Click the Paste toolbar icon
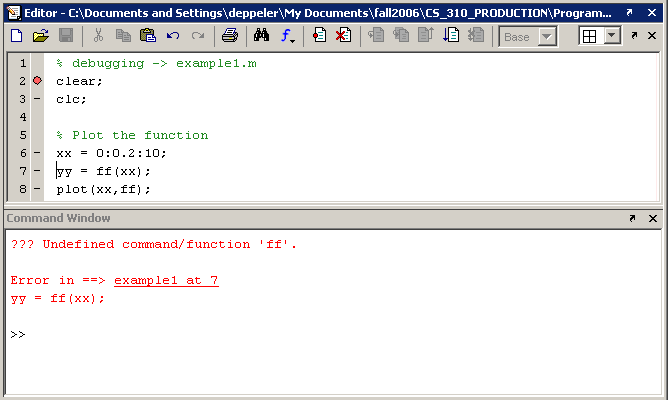The width and height of the screenshot is (668, 400). 148,36
